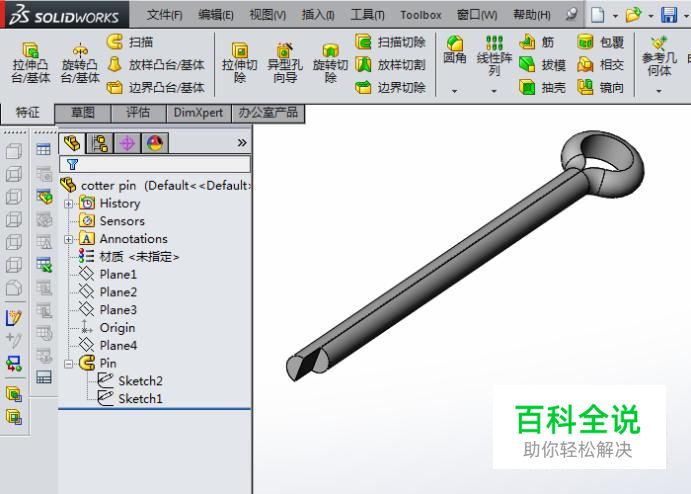Click the New document icon
The height and width of the screenshot is (494, 691).
pyautogui.click(x=598, y=15)
